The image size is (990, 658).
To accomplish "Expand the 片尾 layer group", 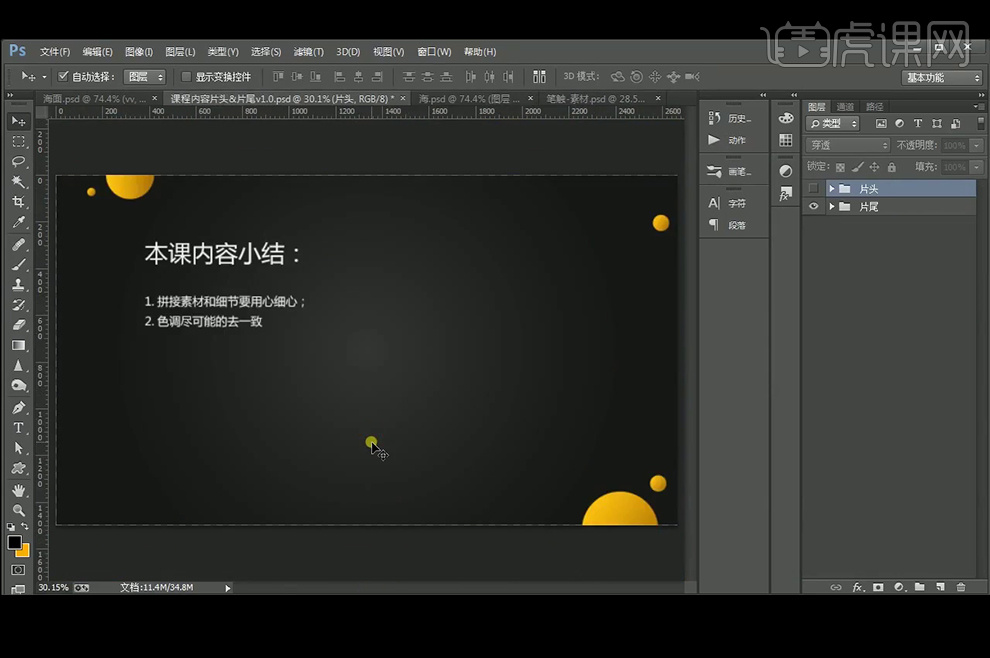I will click(x=832, y=206).
